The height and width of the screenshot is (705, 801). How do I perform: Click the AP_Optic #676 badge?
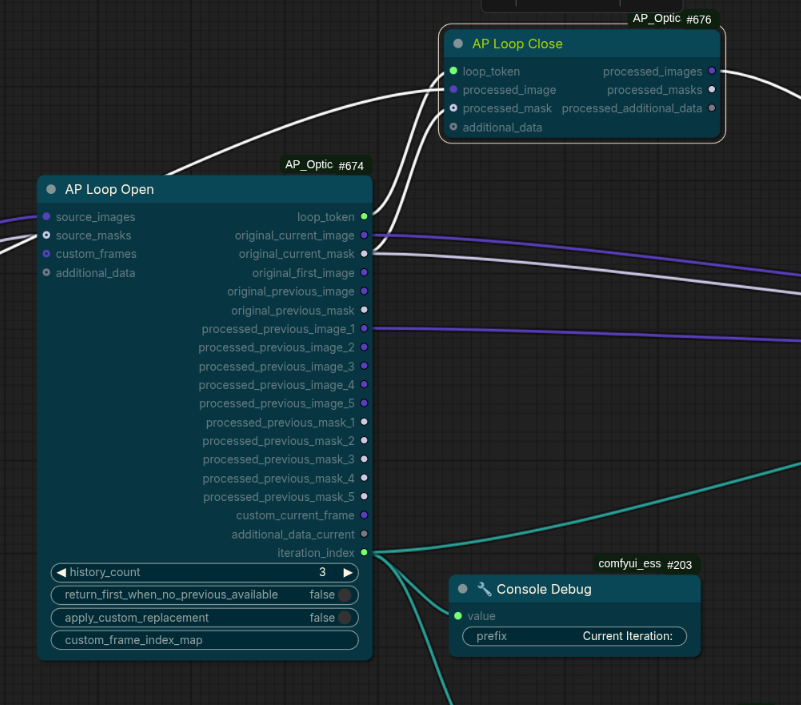point(672,19)
